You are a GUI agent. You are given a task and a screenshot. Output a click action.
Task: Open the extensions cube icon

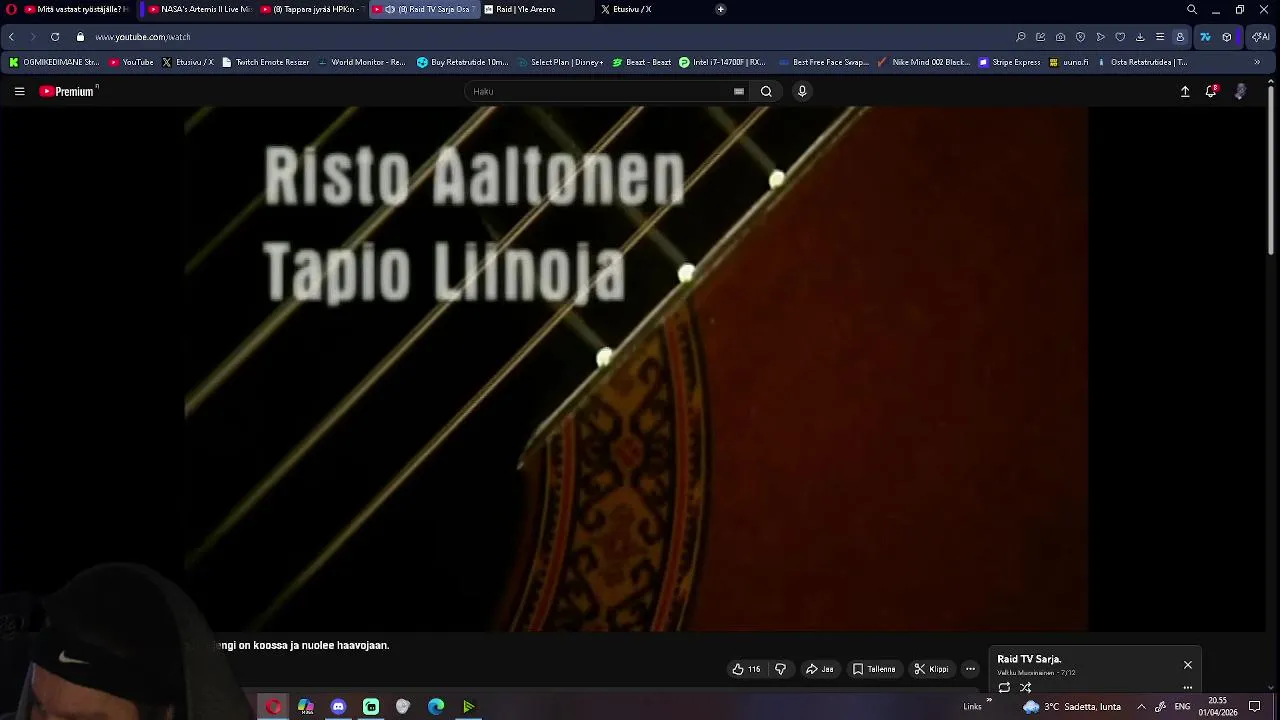1227,37
